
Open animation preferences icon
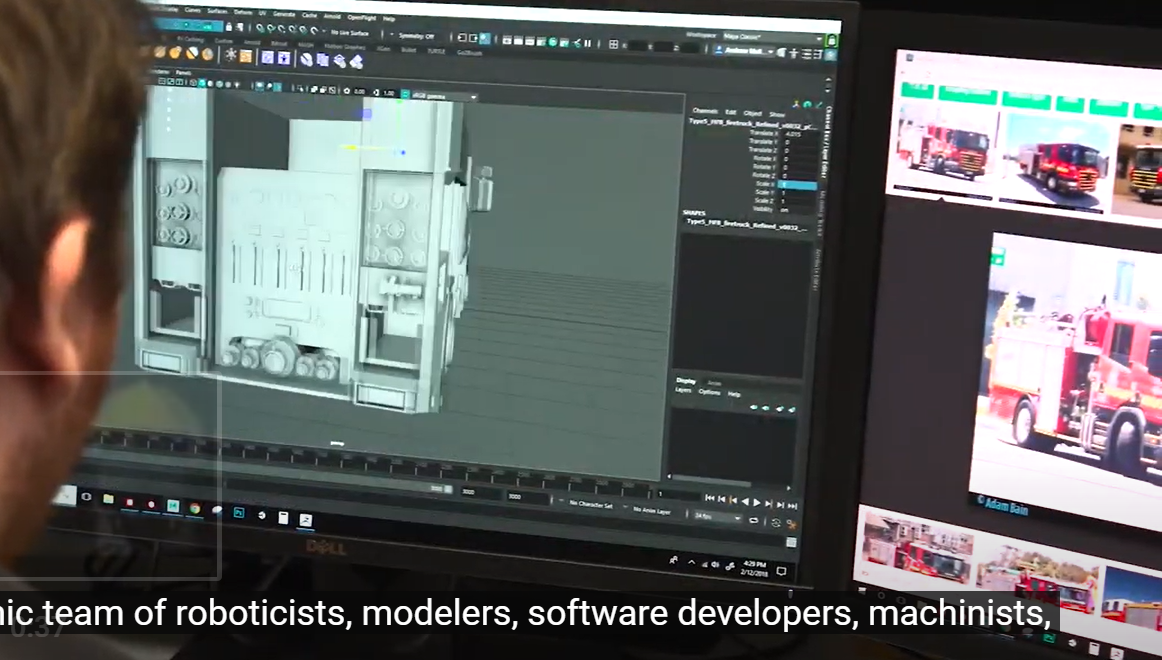coord(791,524)
